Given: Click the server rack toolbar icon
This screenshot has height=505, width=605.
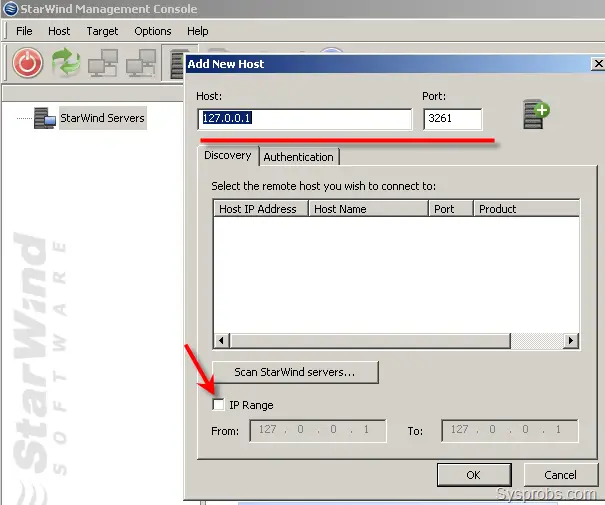Looking at the screenshot, I should pyautogui.click(x=176, y=64).
